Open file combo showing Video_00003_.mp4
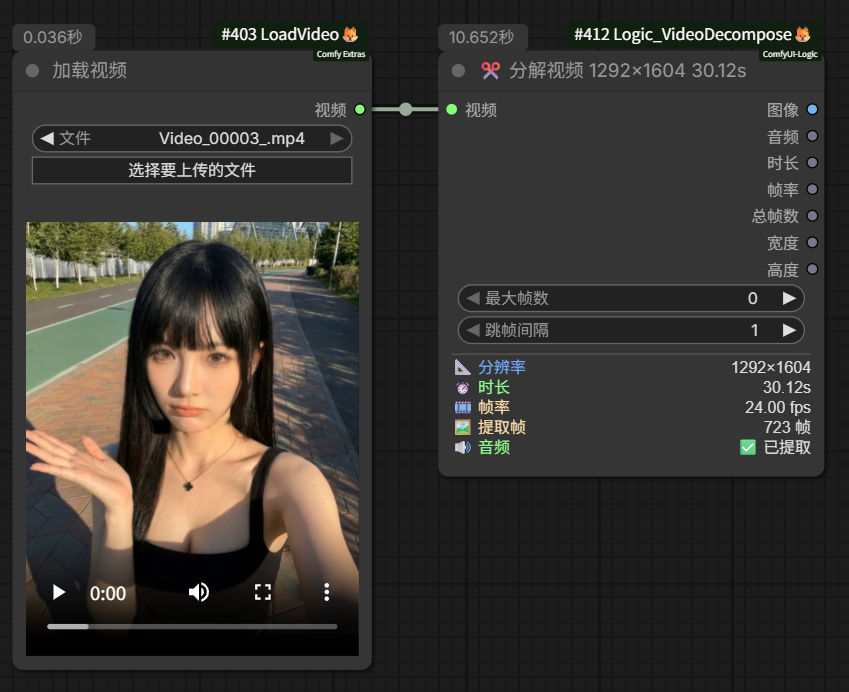Screen dimensions: 849x692 point(192,139)
